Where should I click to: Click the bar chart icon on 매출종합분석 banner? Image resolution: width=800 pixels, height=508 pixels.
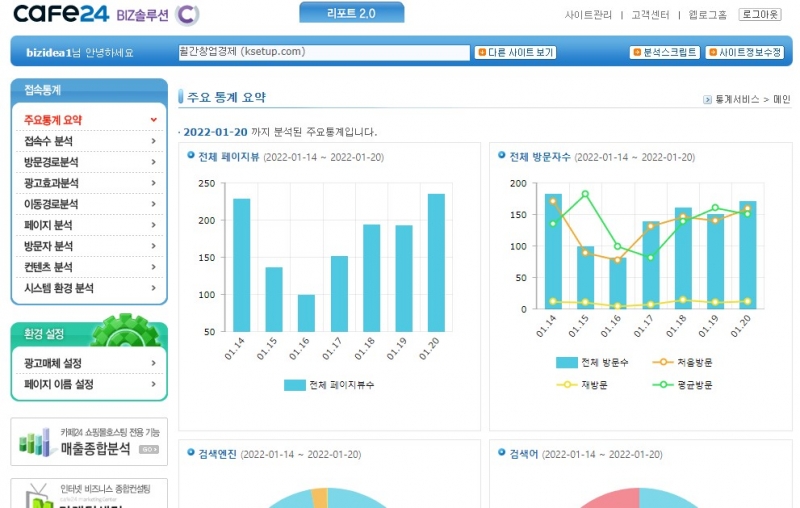coord(37,442)
